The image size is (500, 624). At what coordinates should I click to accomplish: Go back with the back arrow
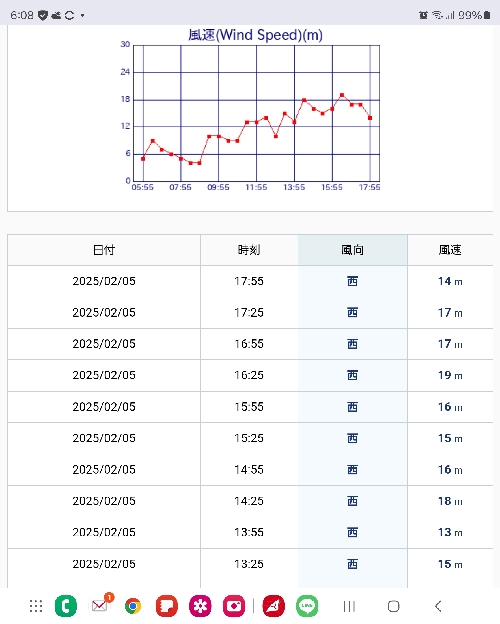pos(438,606)
